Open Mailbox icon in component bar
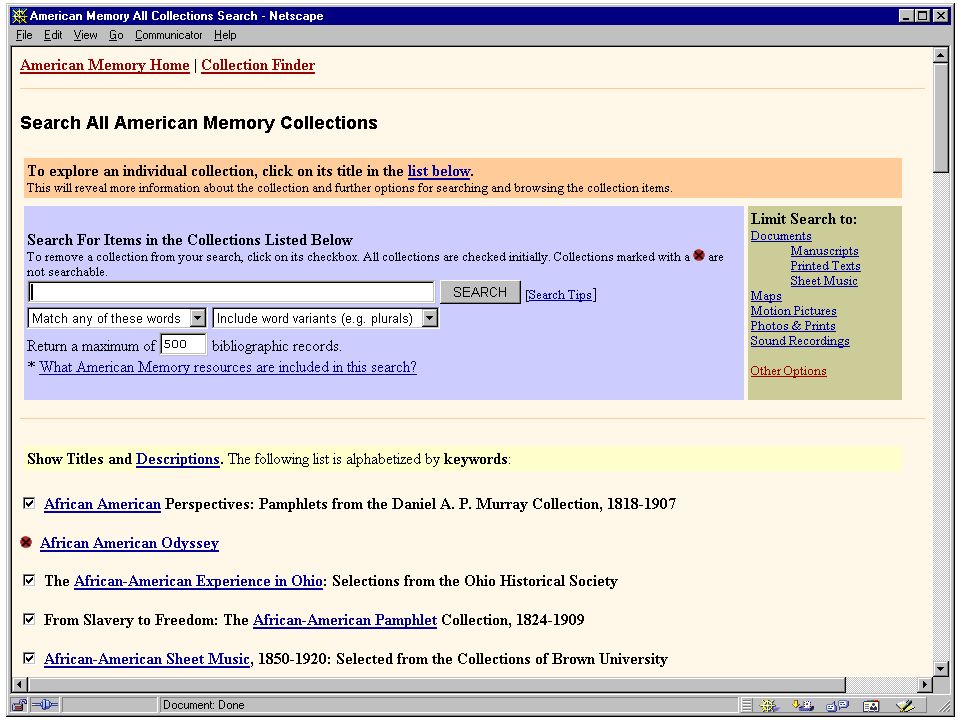Image resolution: width=960 pixels, height=720 pixels. (x=803, y=705)
